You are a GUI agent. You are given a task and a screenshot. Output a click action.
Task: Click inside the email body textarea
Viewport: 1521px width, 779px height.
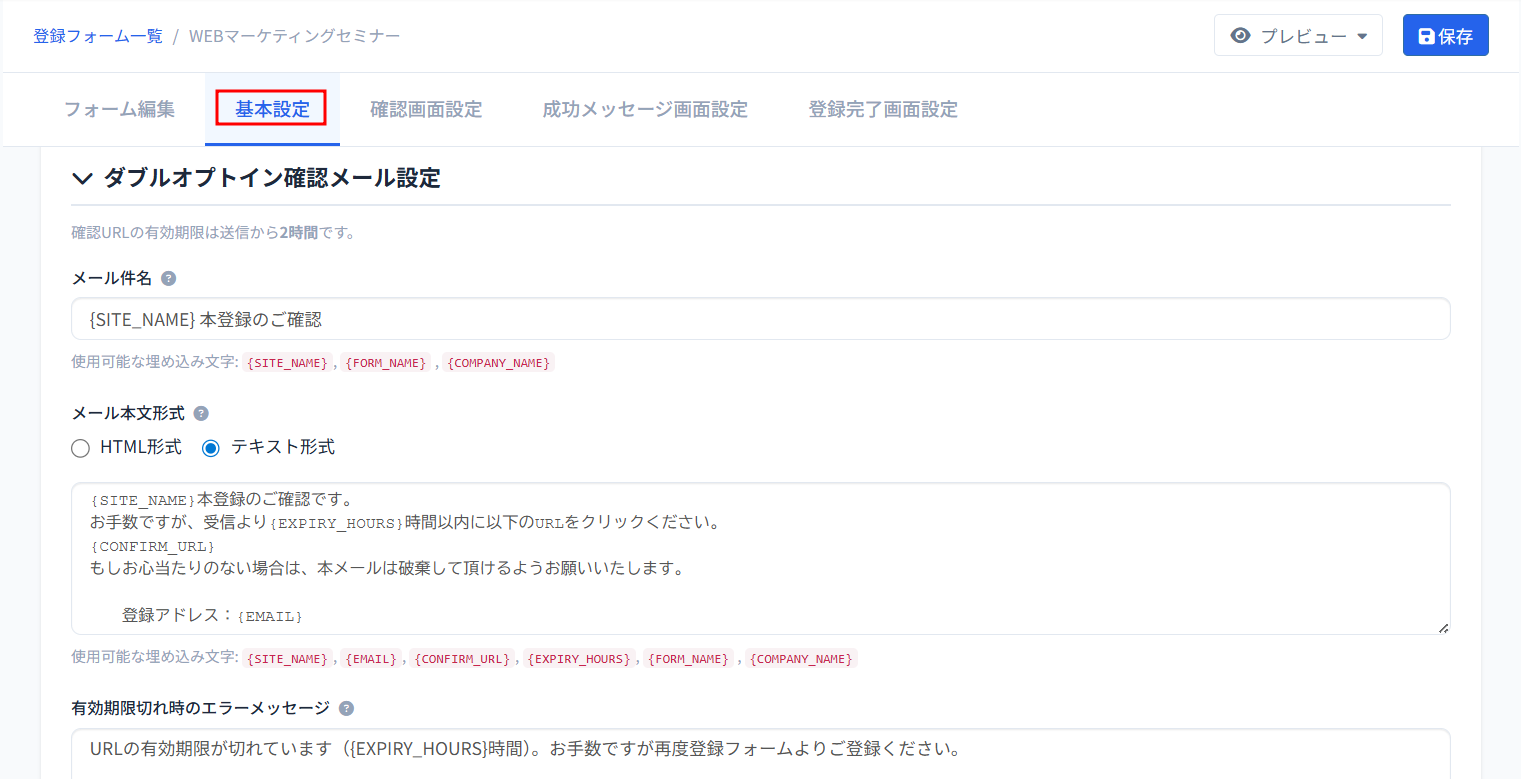tap(760, 558)
